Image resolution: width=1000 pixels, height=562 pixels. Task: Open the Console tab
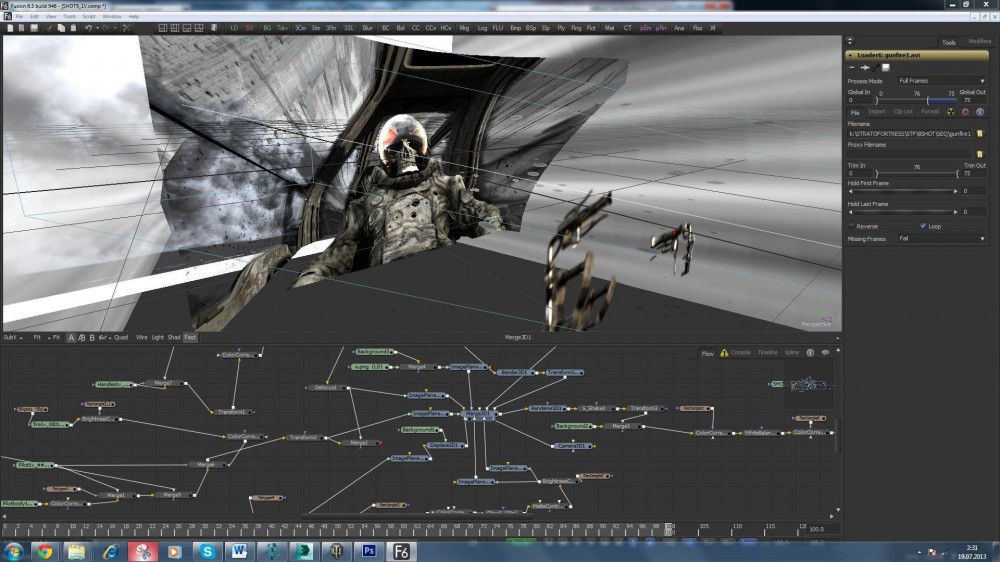[x=740, y=353]
